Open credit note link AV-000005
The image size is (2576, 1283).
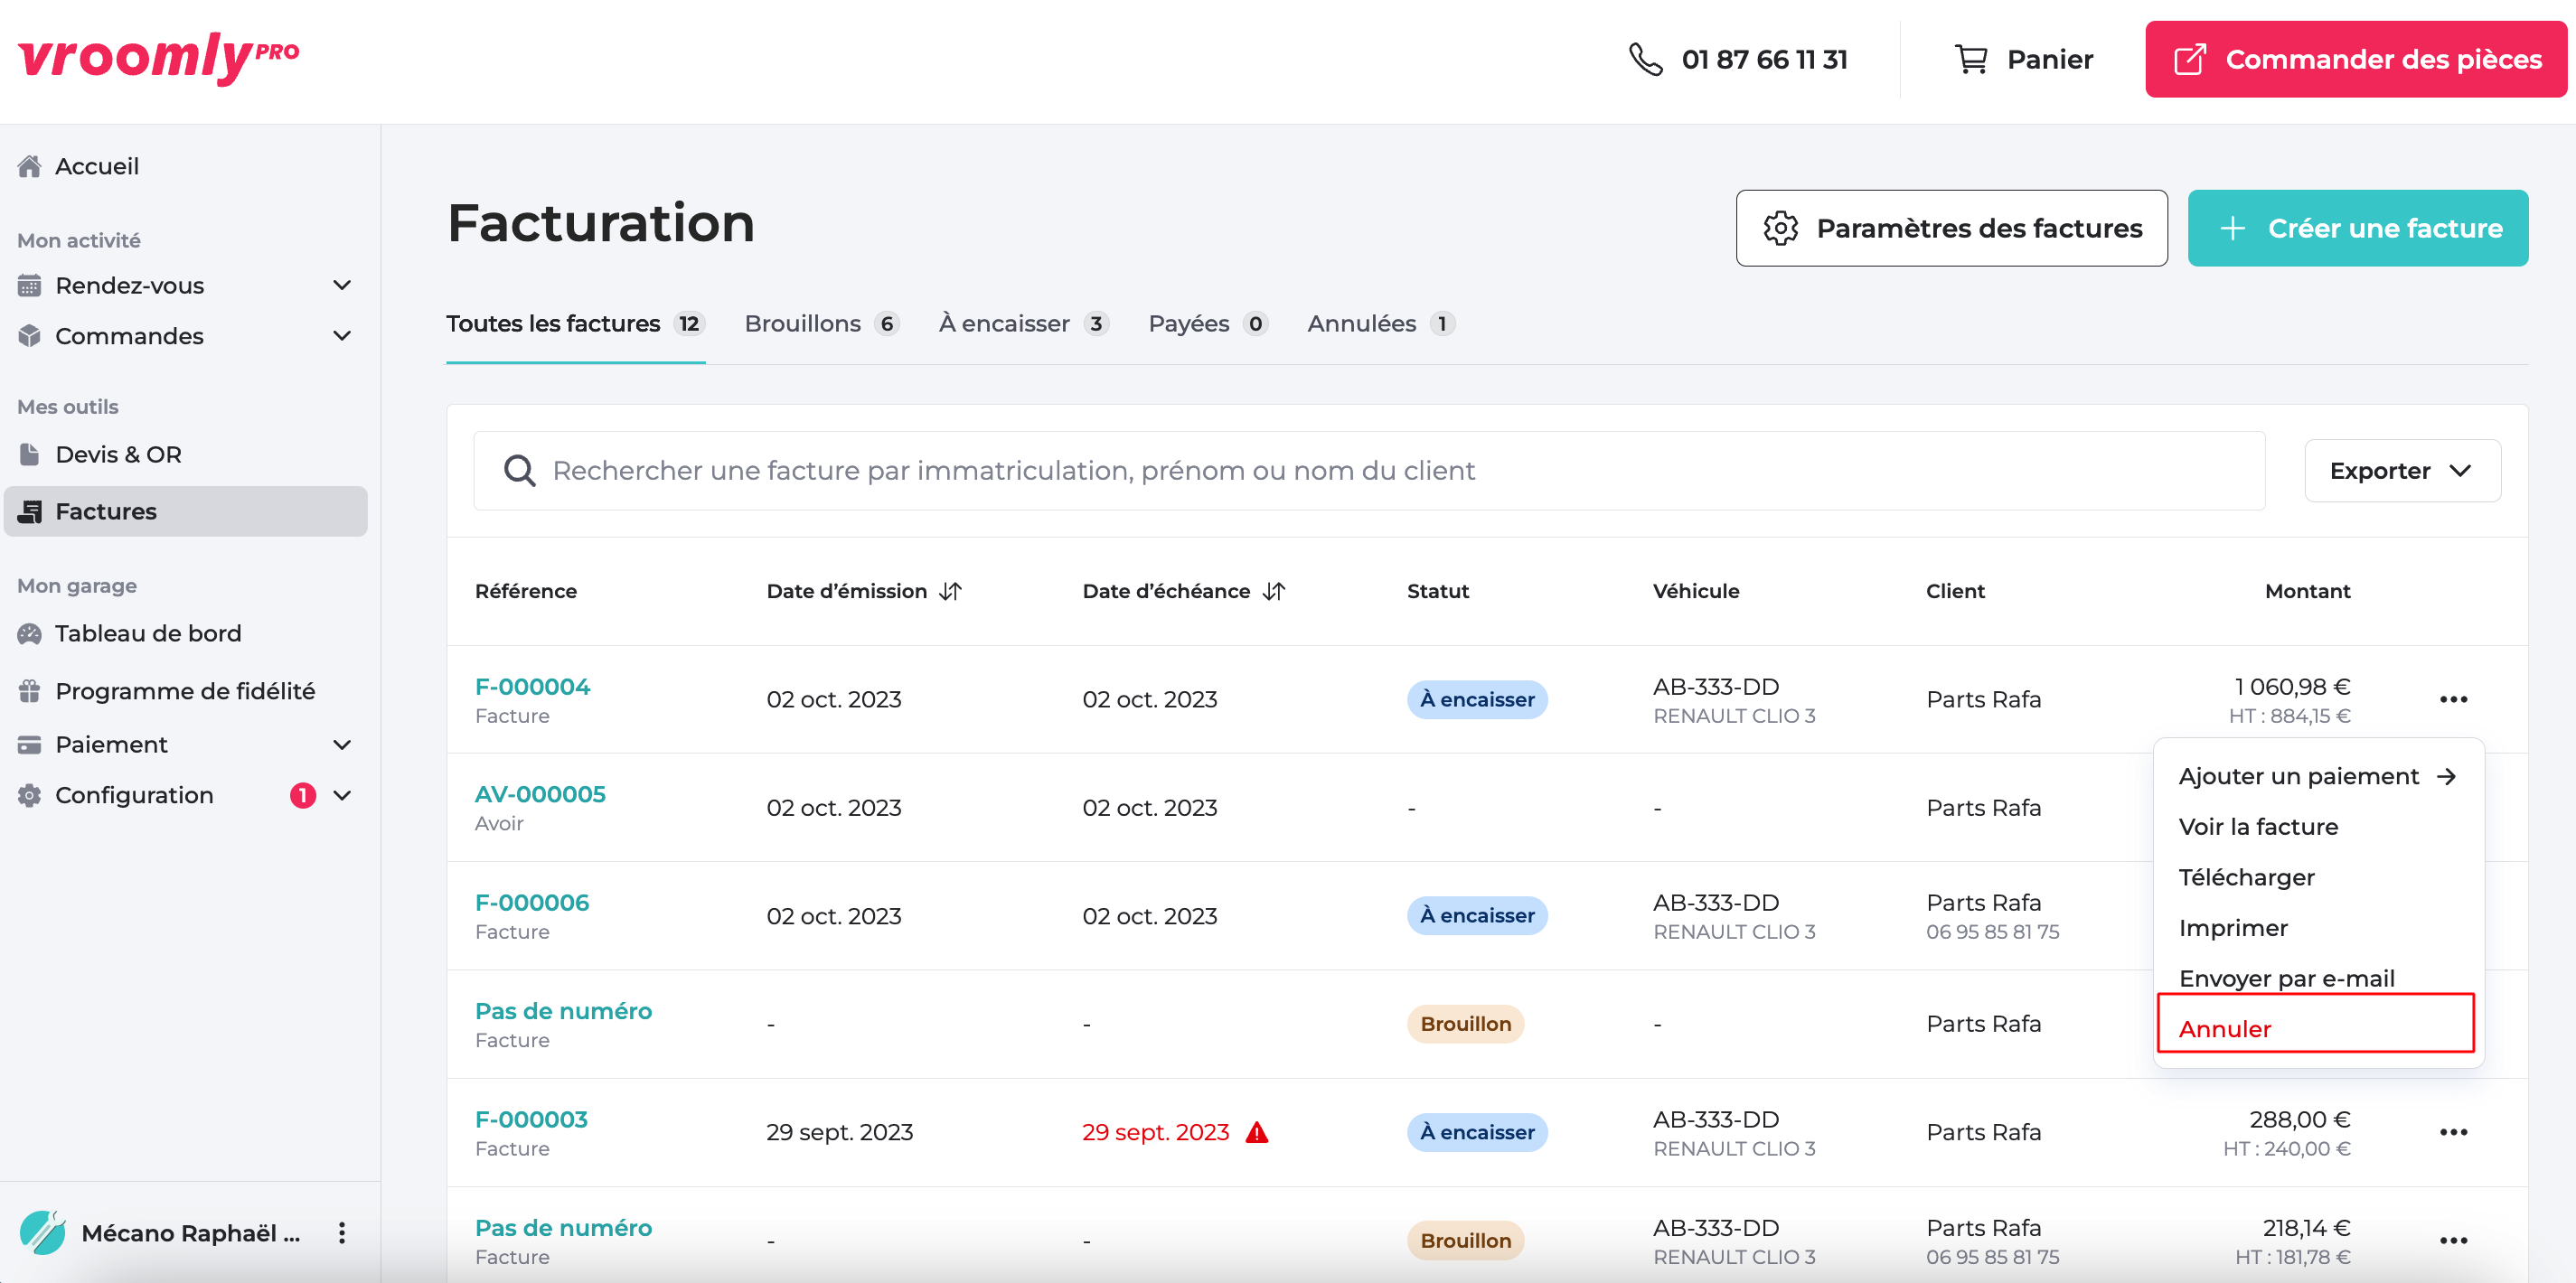pyautogui.click(x=540, y=795)
